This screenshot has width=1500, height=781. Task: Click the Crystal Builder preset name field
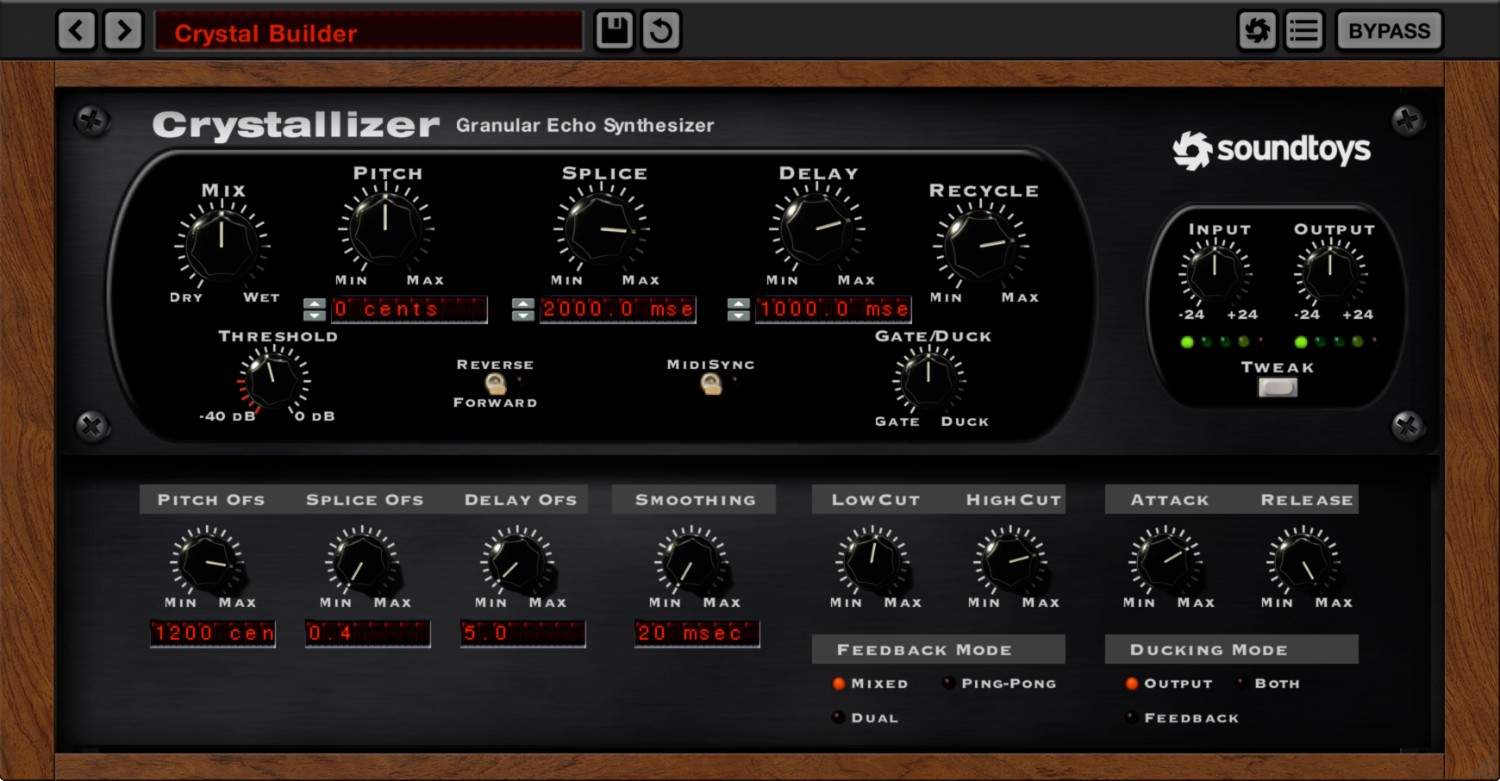point(367,30)
